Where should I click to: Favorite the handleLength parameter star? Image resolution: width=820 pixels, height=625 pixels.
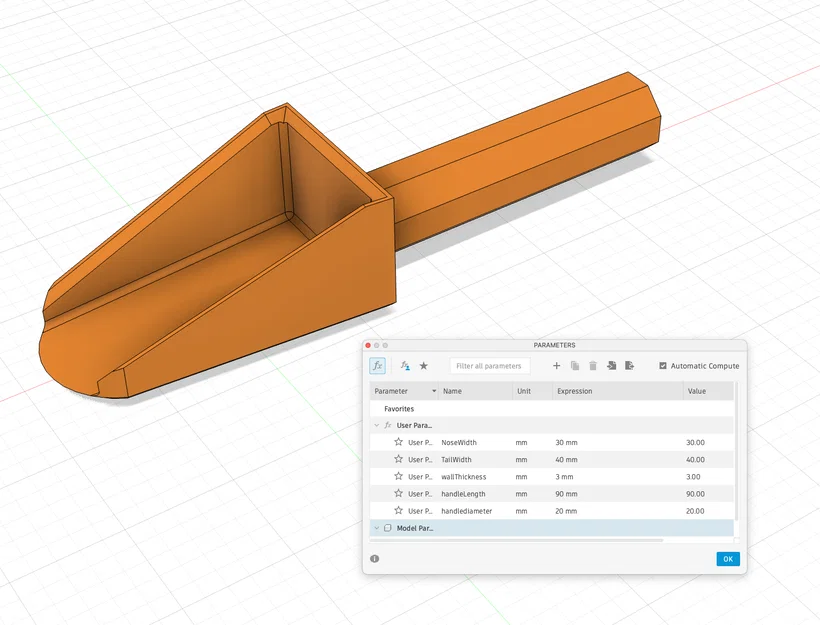398,493
